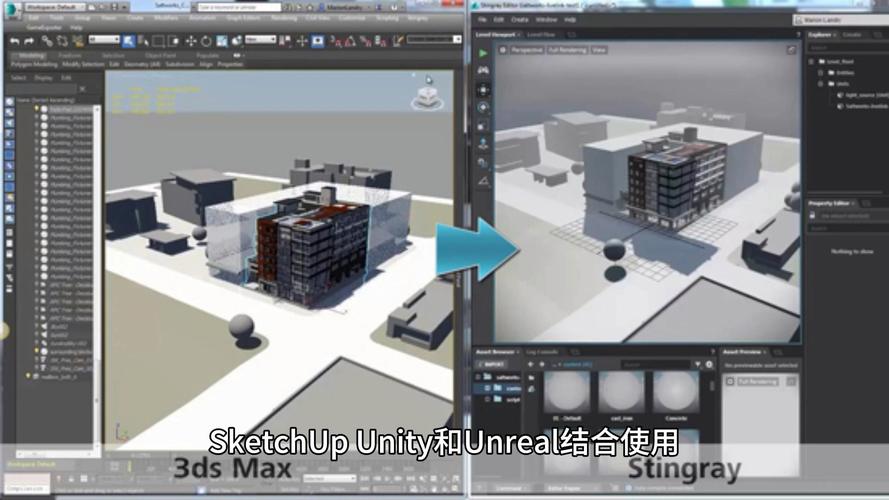The height and width of the screenshot is (500, 889).
Task: Toggle Spinner Snap in 3ds Max
Action: click(x=381, y=41)
